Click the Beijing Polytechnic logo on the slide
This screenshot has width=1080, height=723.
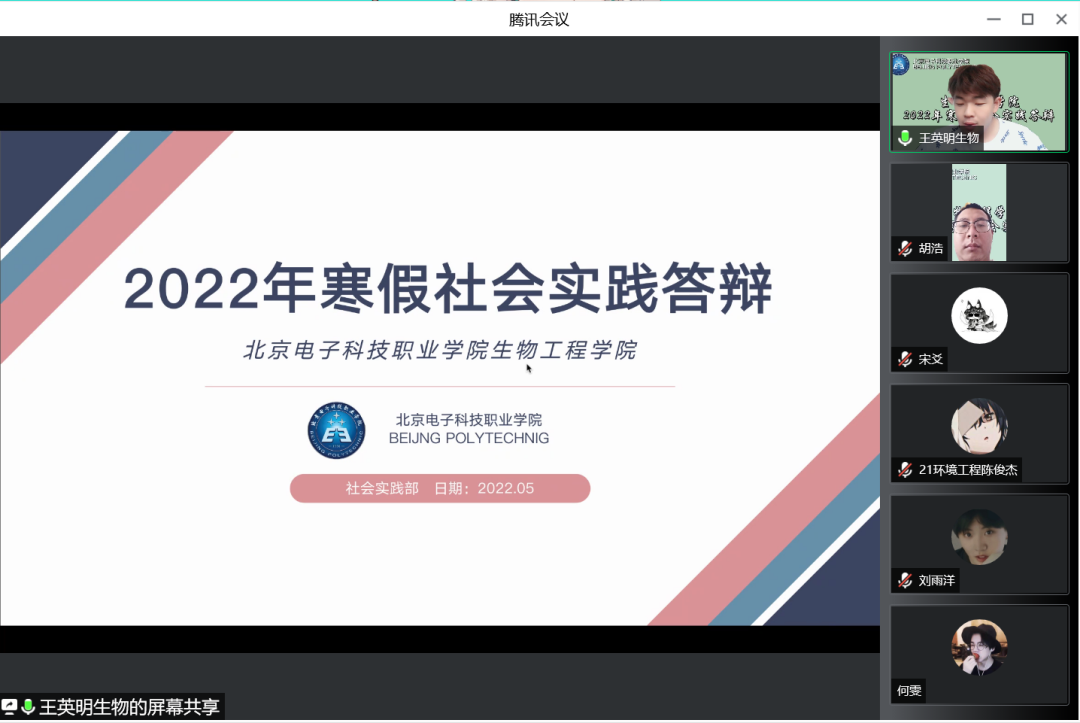coord(336,430)
